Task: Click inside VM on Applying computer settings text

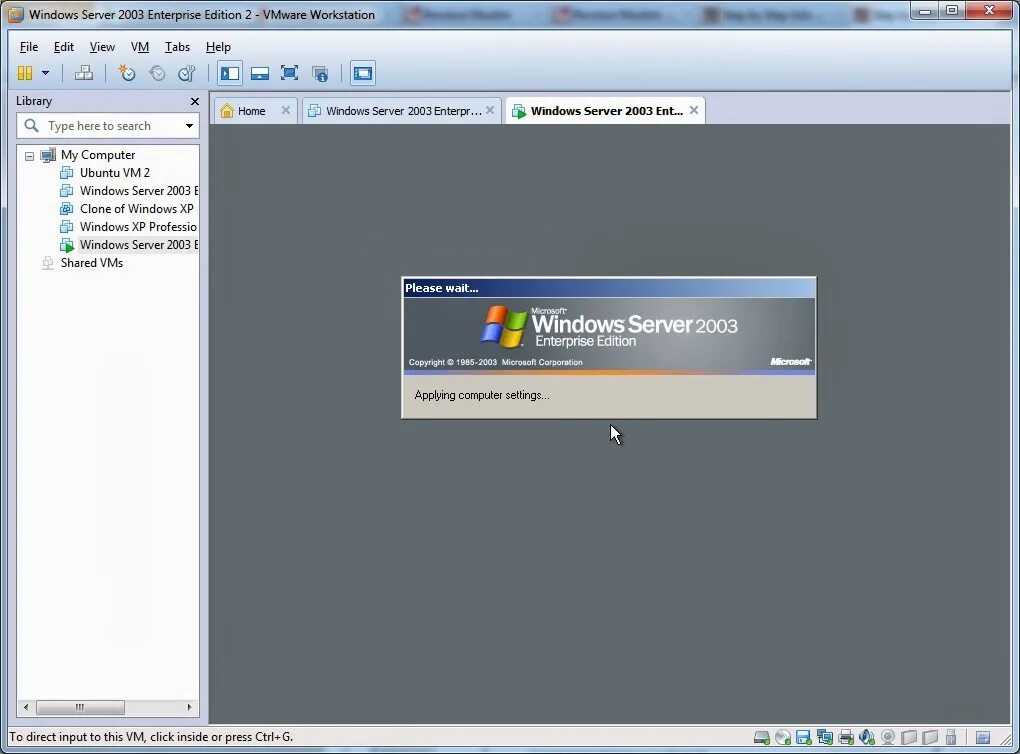Action: tap(482, 395)
